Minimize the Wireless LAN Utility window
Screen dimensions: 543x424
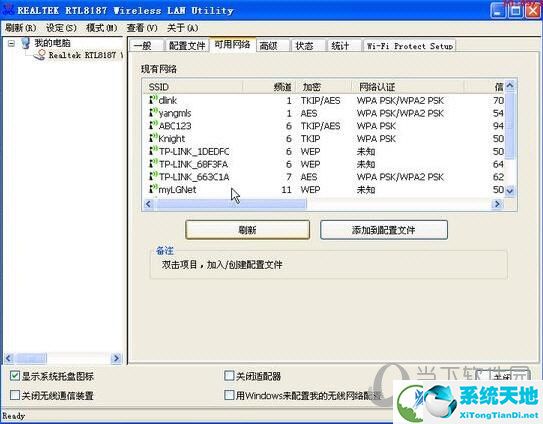[498, 11]
